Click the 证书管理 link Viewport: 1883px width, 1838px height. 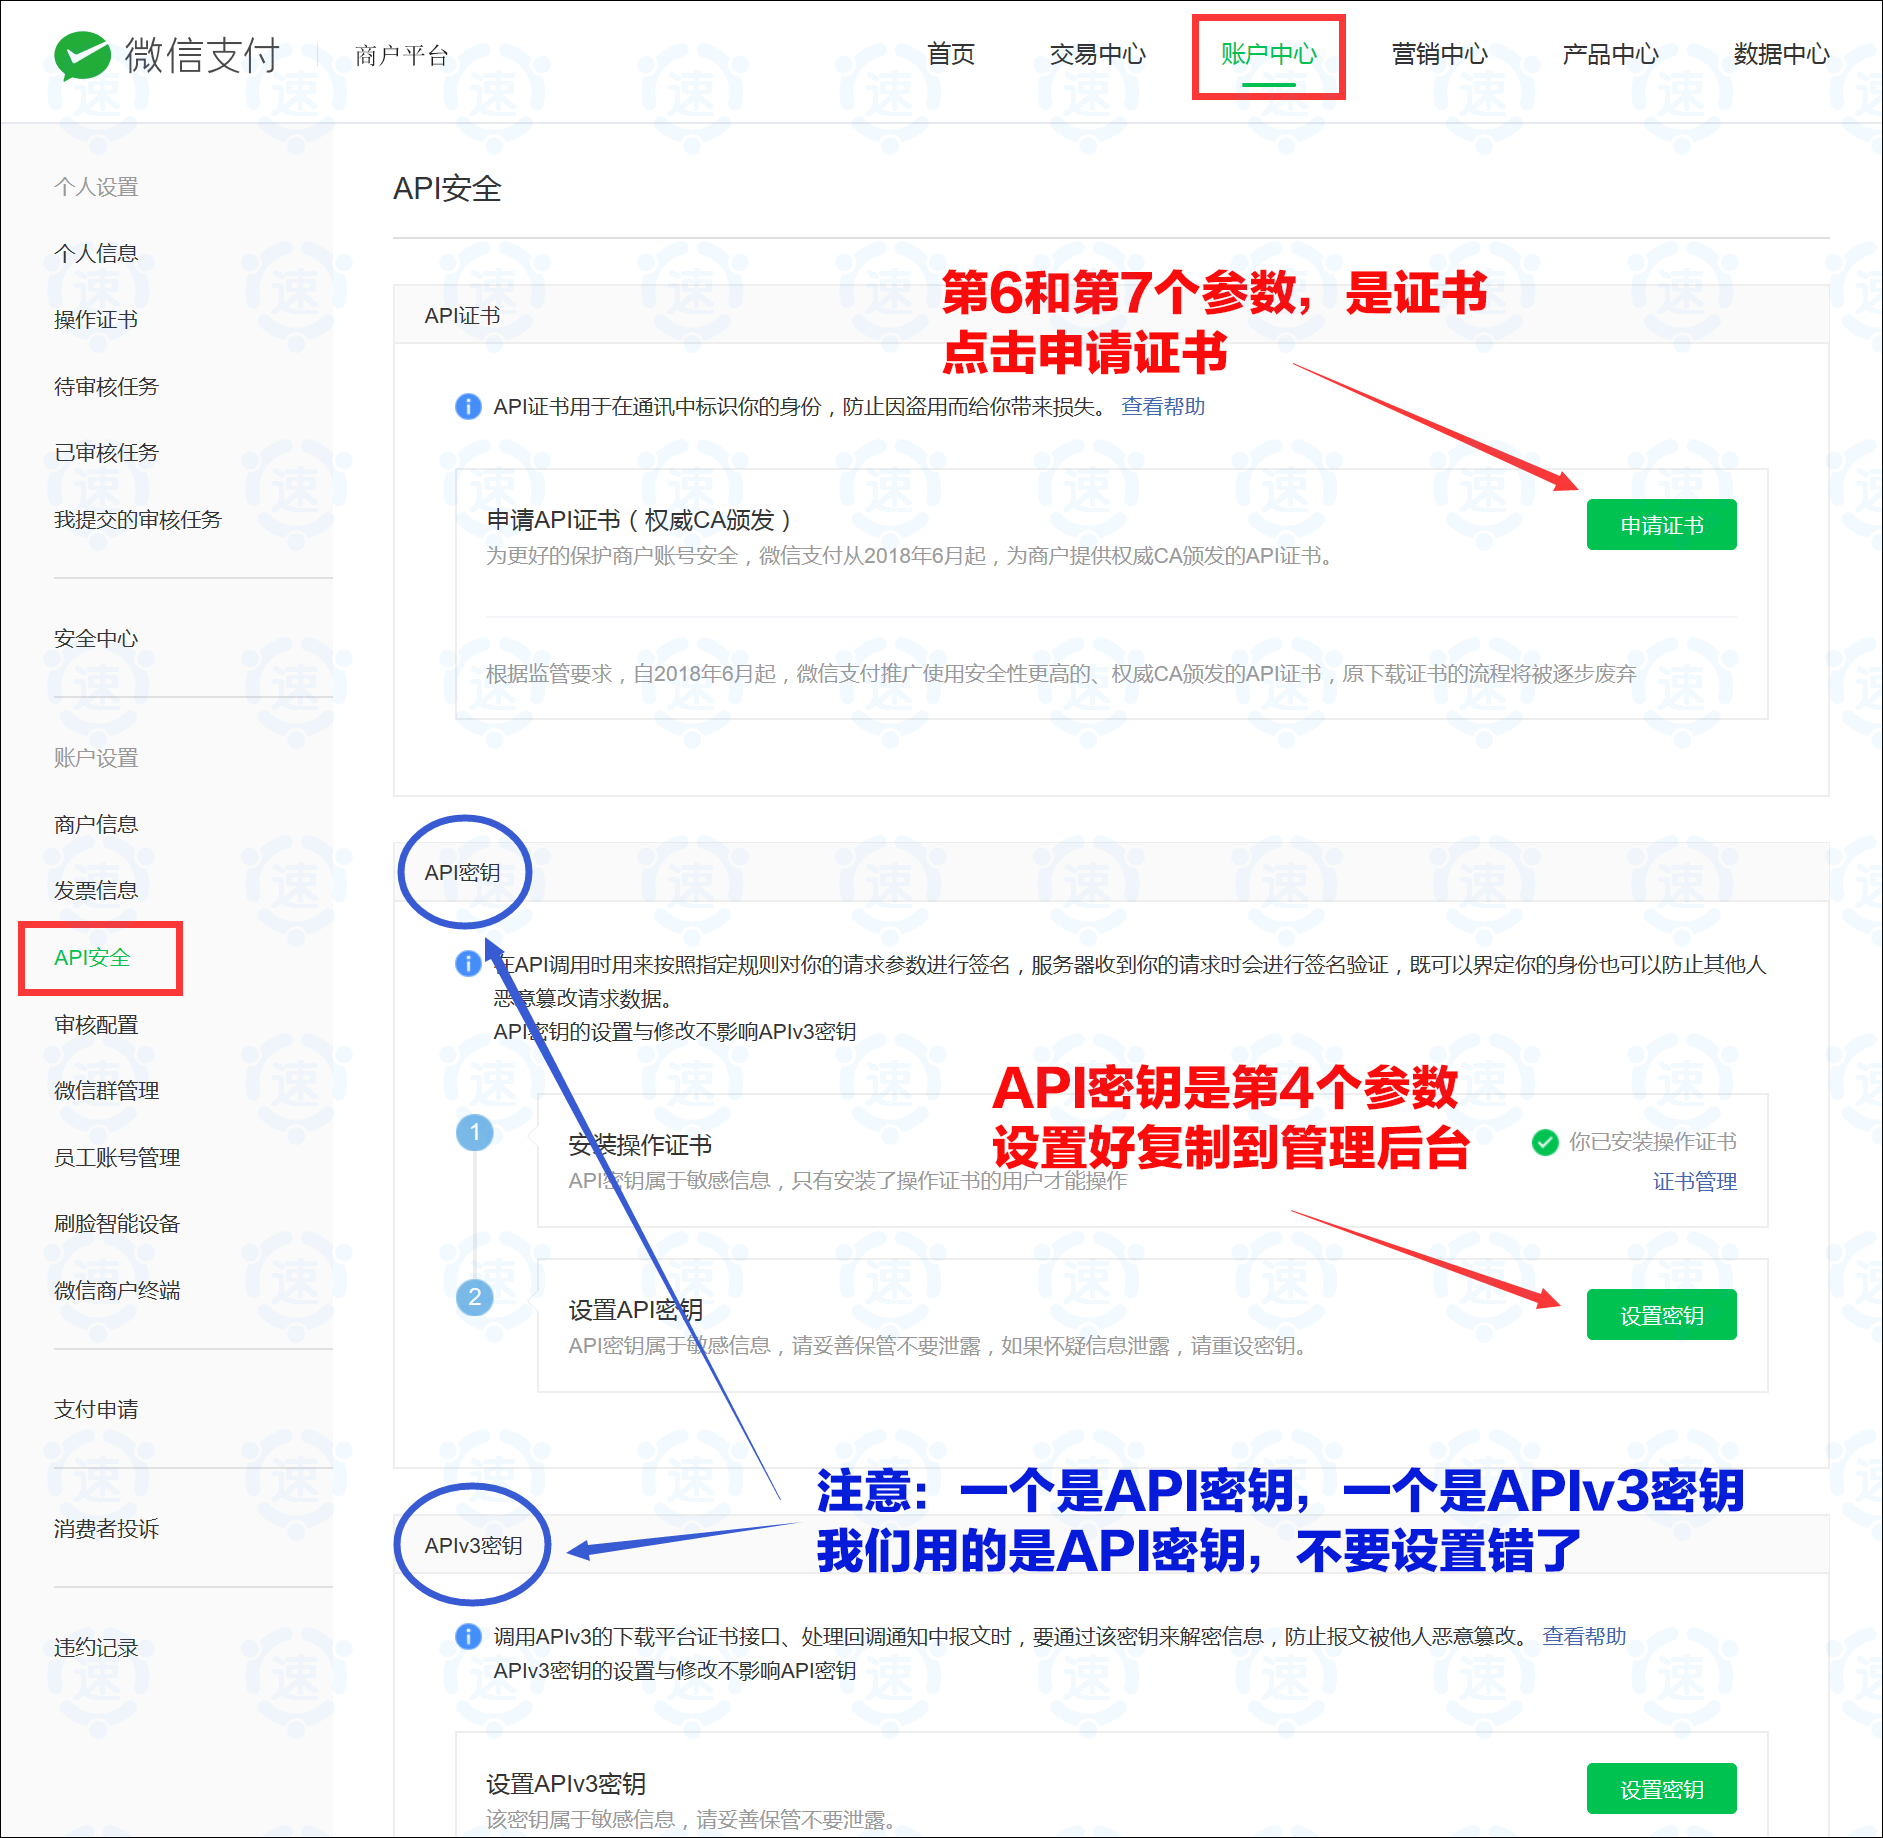1695,1182
